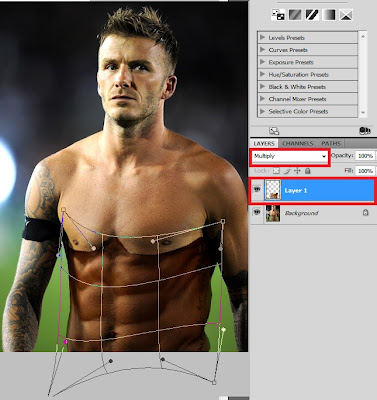Click the Fill label
The image size is (377, 400).
point(349,171)
